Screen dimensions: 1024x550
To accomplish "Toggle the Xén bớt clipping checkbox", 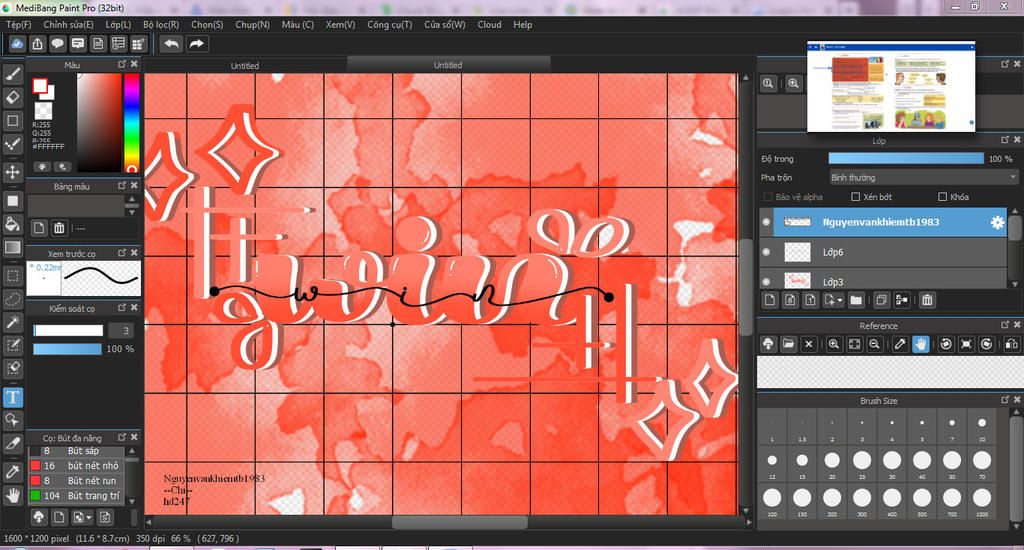I will (856, 197).
